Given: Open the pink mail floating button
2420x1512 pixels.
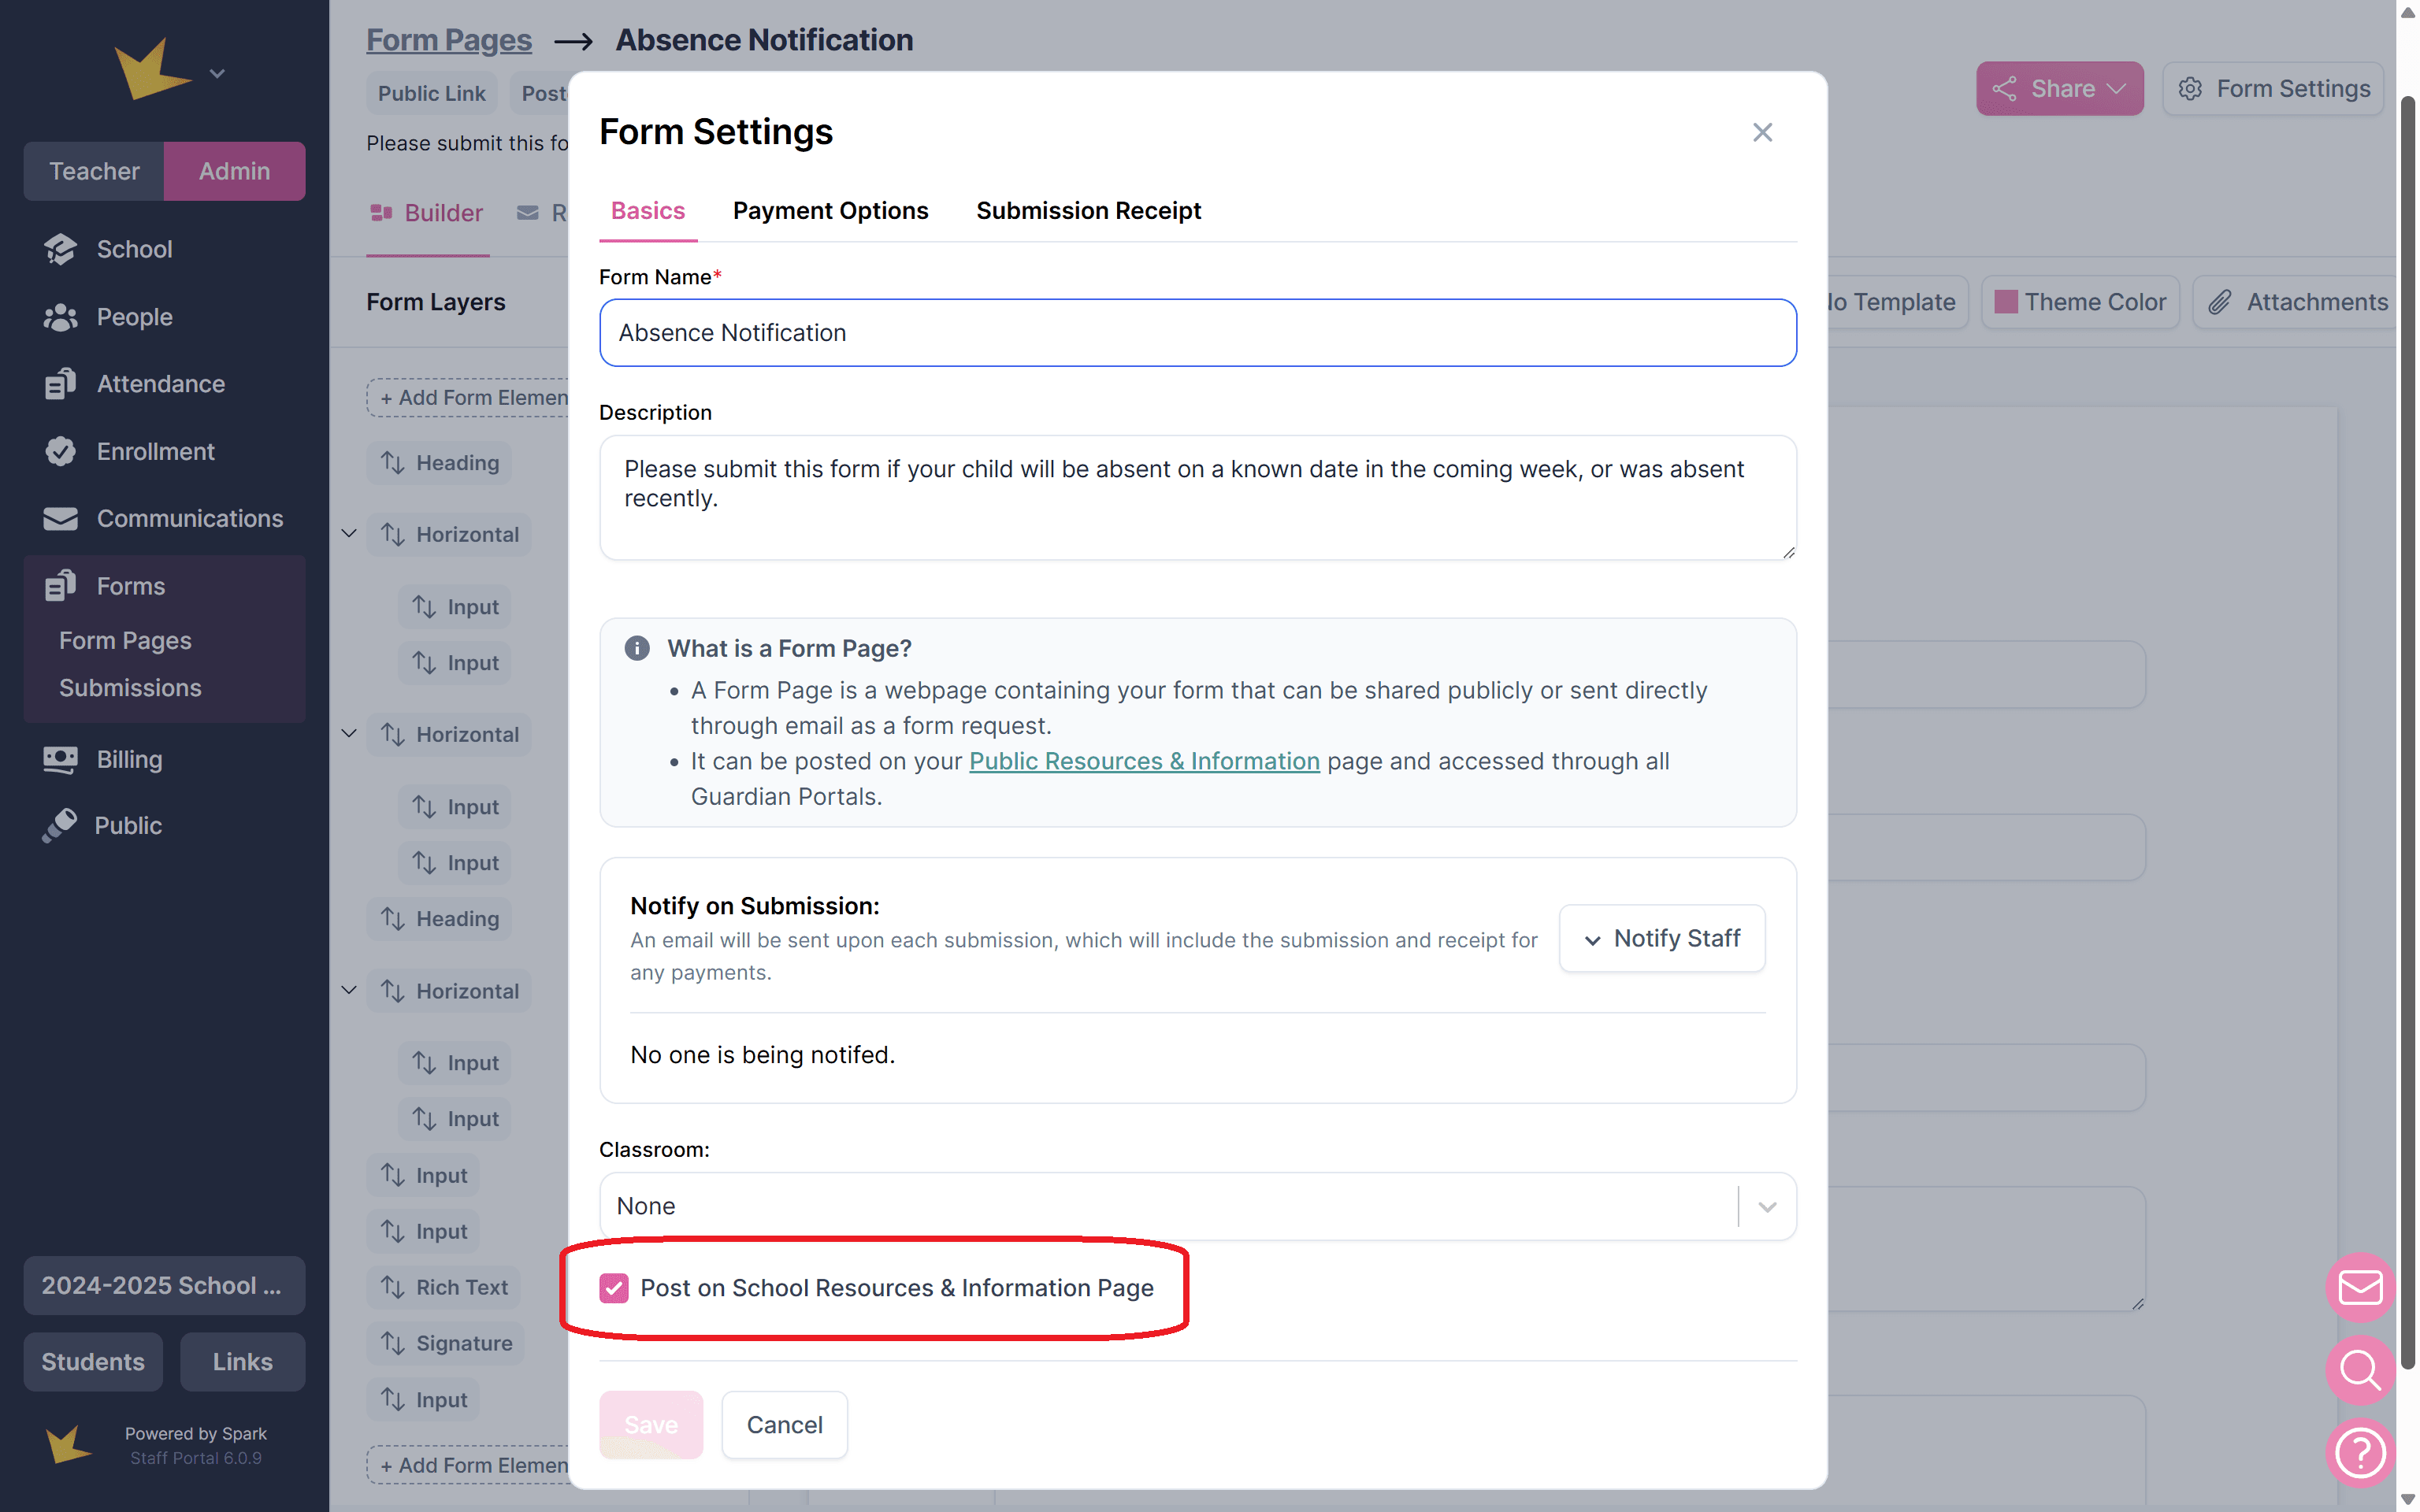Looking at the screenshot, I should pyautogui.click(x=2360, y=1286).
